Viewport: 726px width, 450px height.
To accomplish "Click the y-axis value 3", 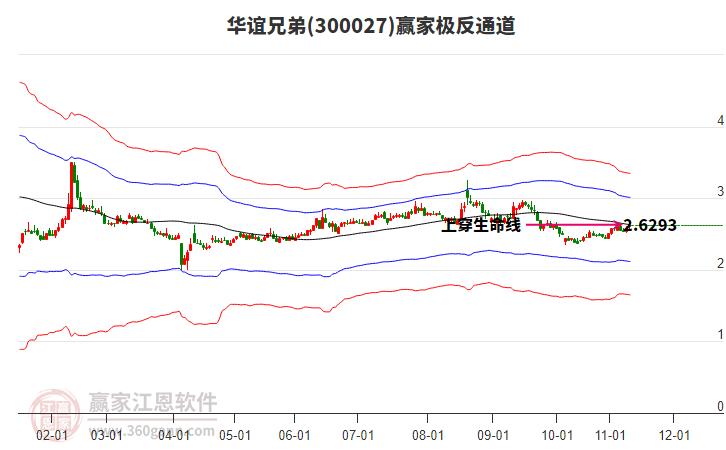I will pos(720,191).
